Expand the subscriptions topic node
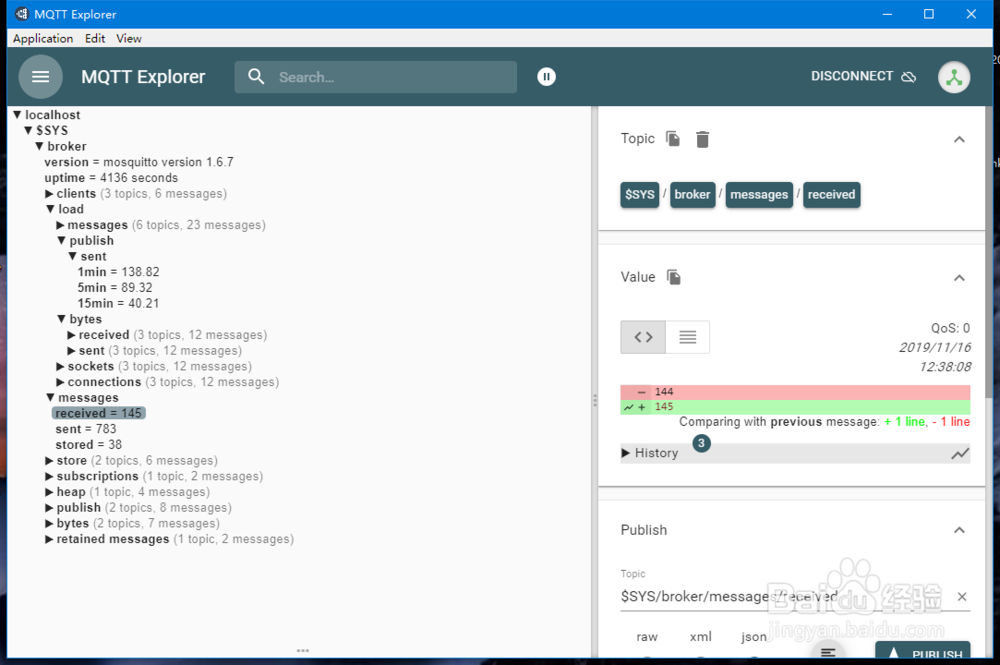The image size is (1000, 665). (x=49, y=476)
